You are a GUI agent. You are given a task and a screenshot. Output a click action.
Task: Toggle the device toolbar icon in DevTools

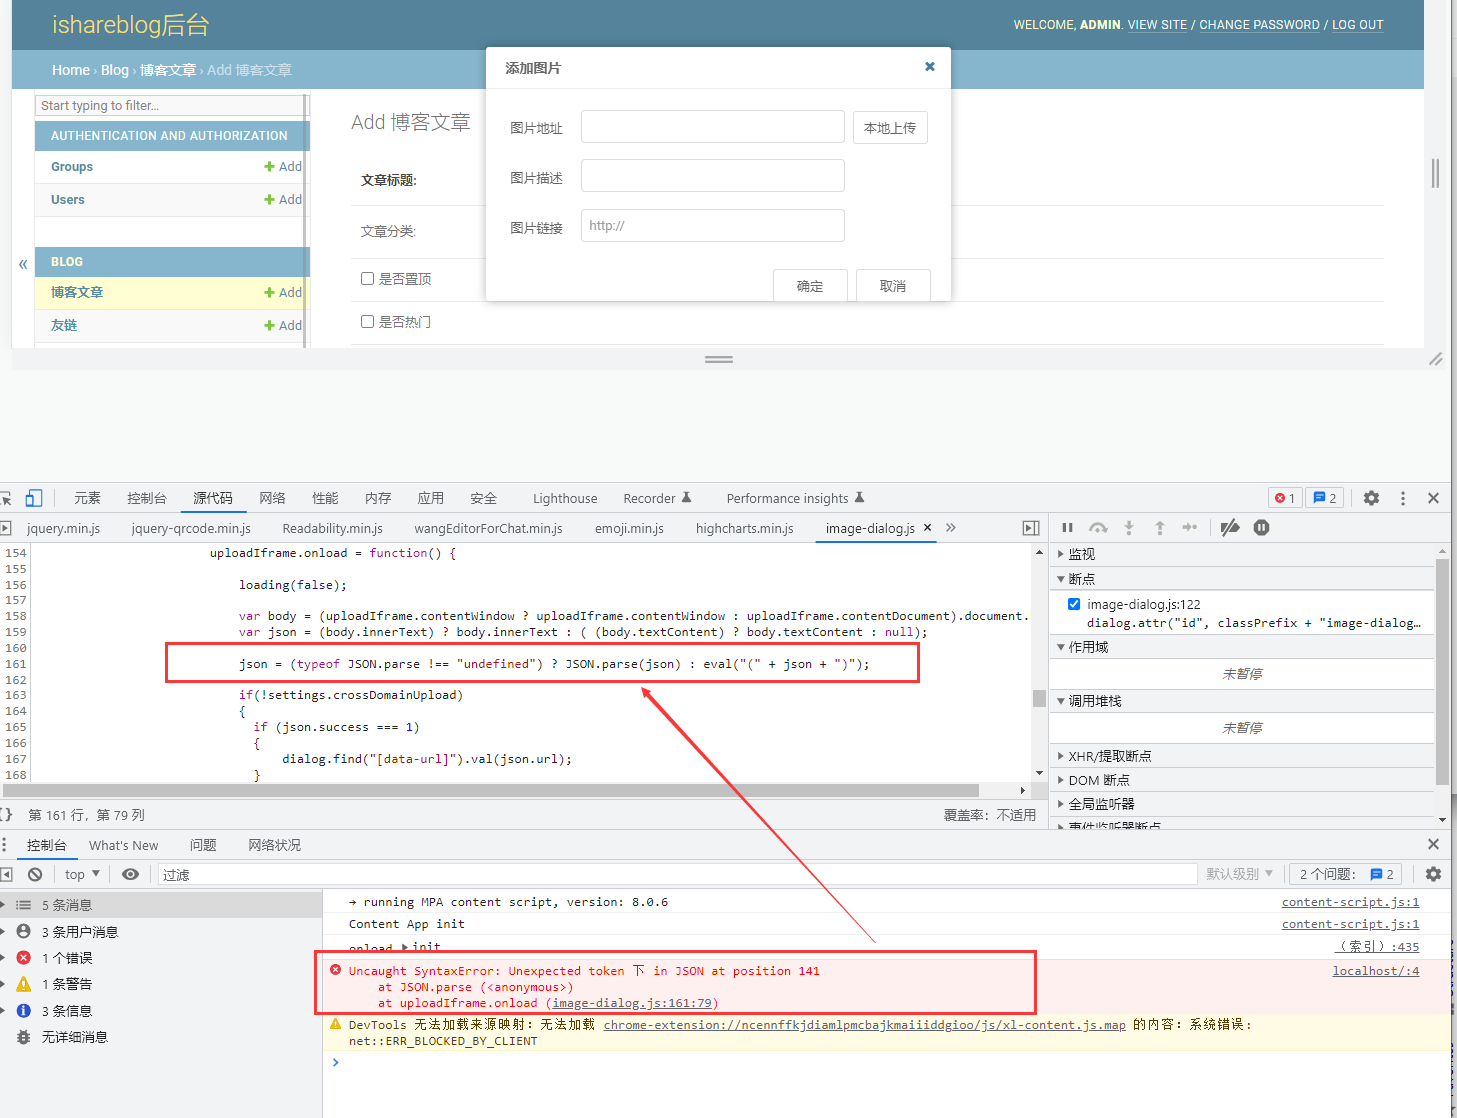click(x=34, y=498)
